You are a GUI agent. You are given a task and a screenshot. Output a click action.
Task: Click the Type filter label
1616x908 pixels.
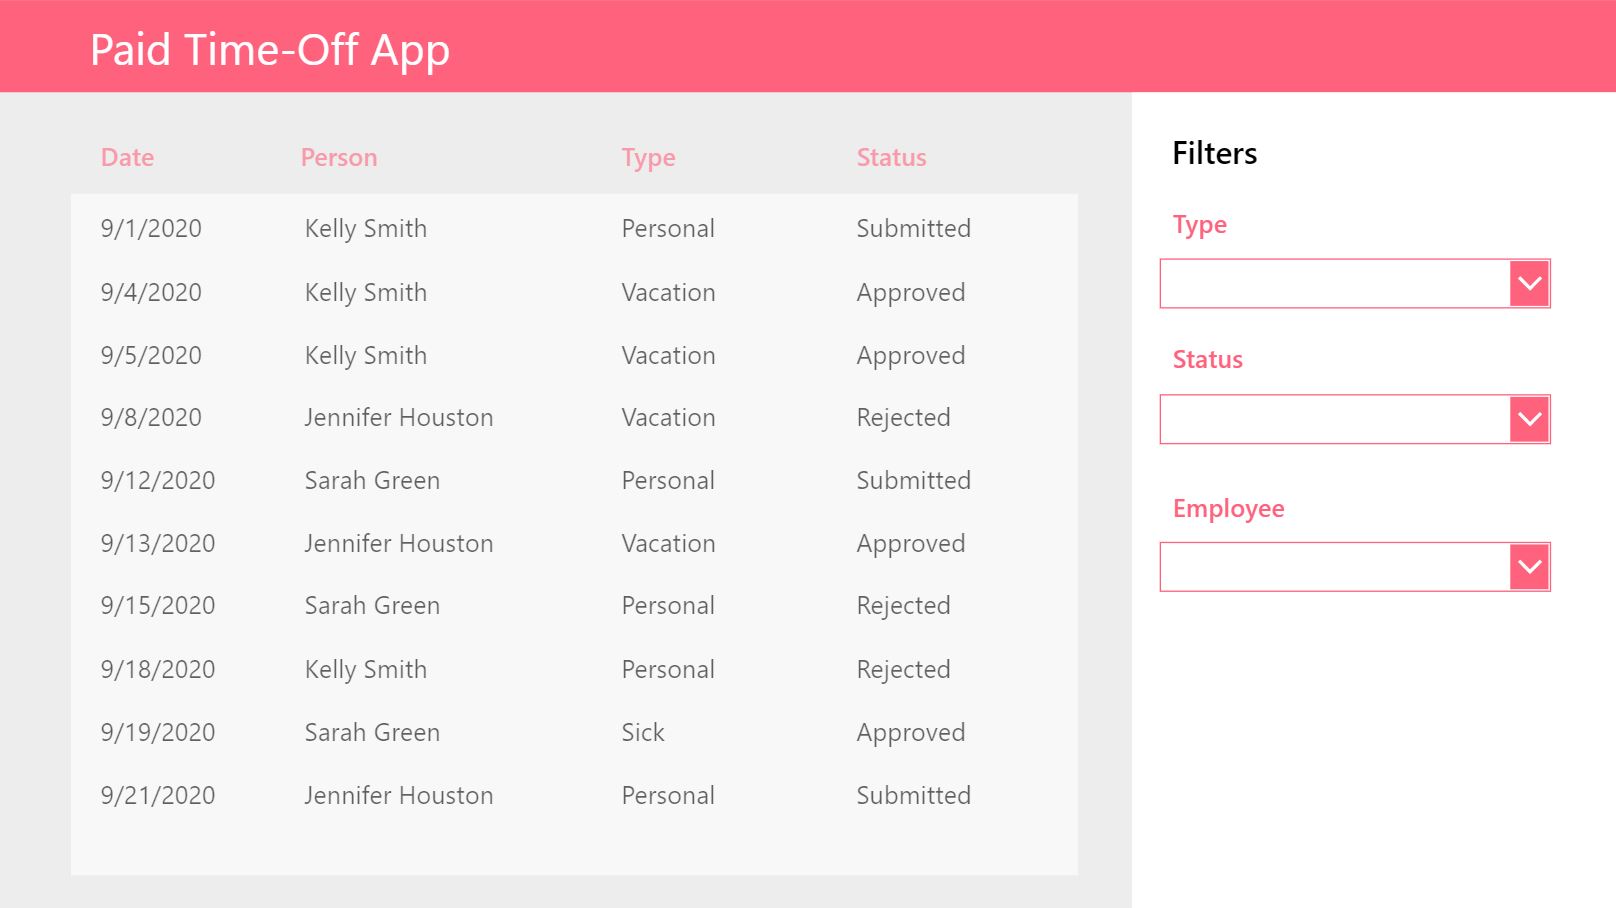coord(1199,225)
